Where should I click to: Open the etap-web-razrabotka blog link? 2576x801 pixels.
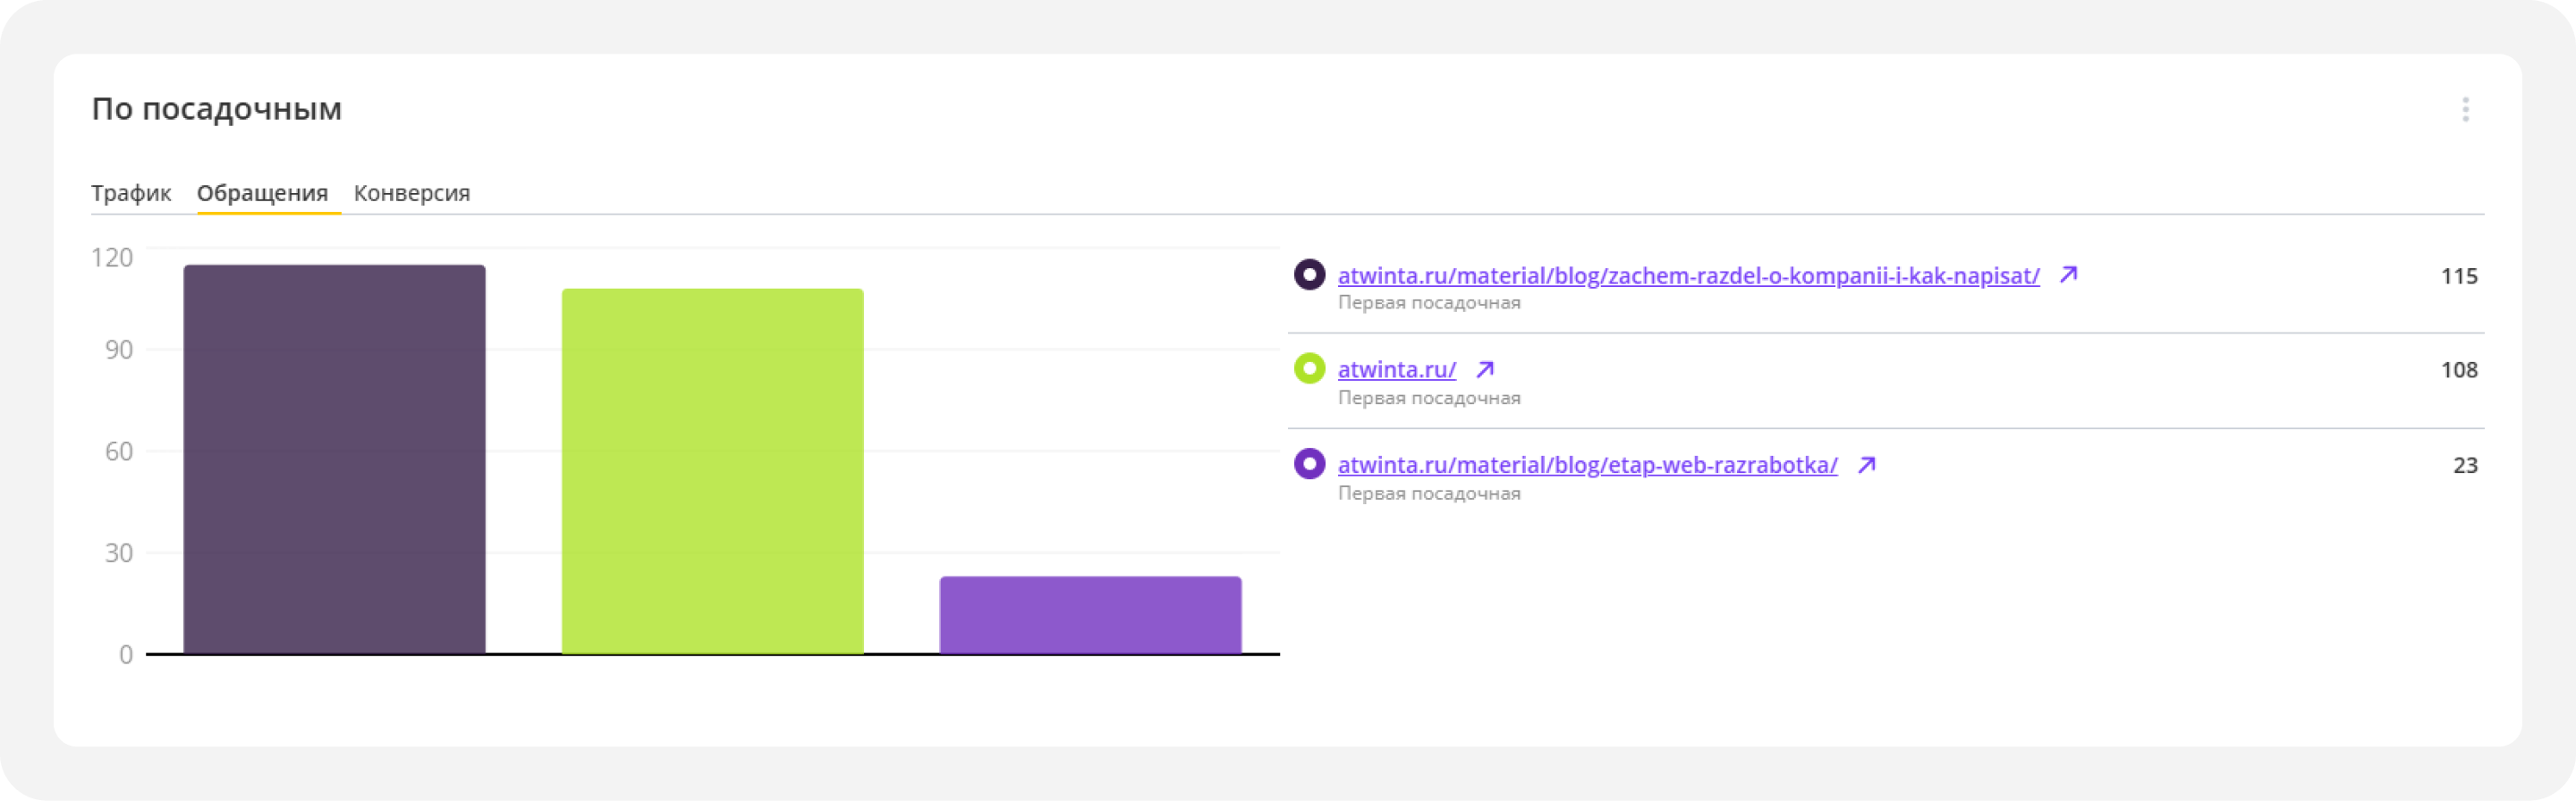1587,465
